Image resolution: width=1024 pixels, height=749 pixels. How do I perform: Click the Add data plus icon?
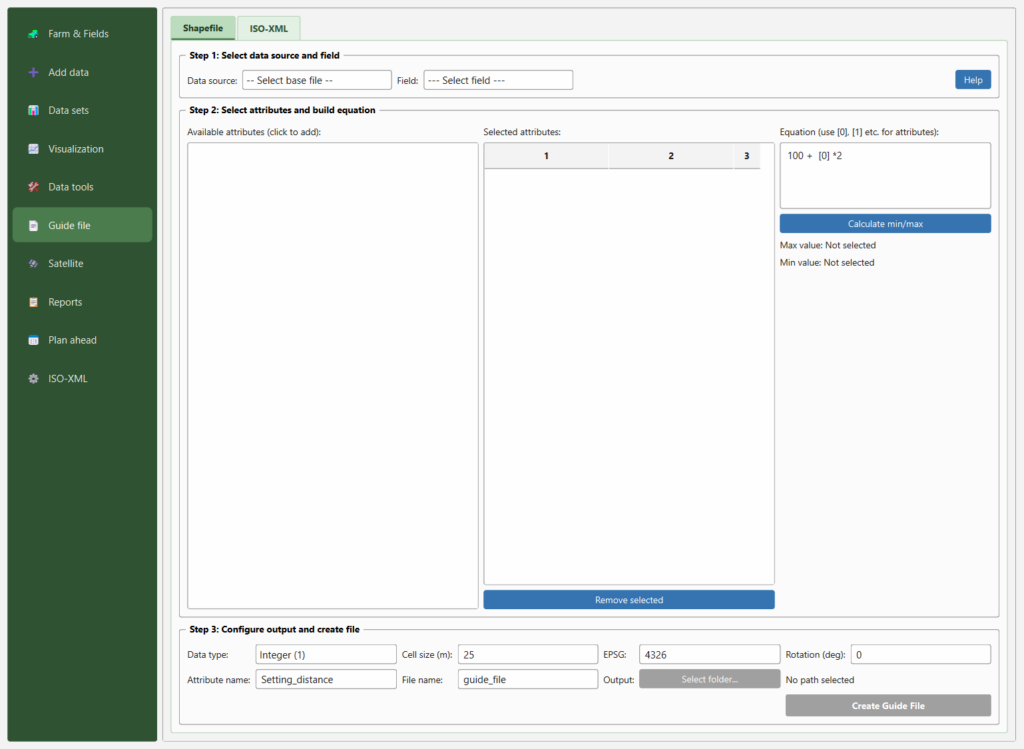click(33, 72)
